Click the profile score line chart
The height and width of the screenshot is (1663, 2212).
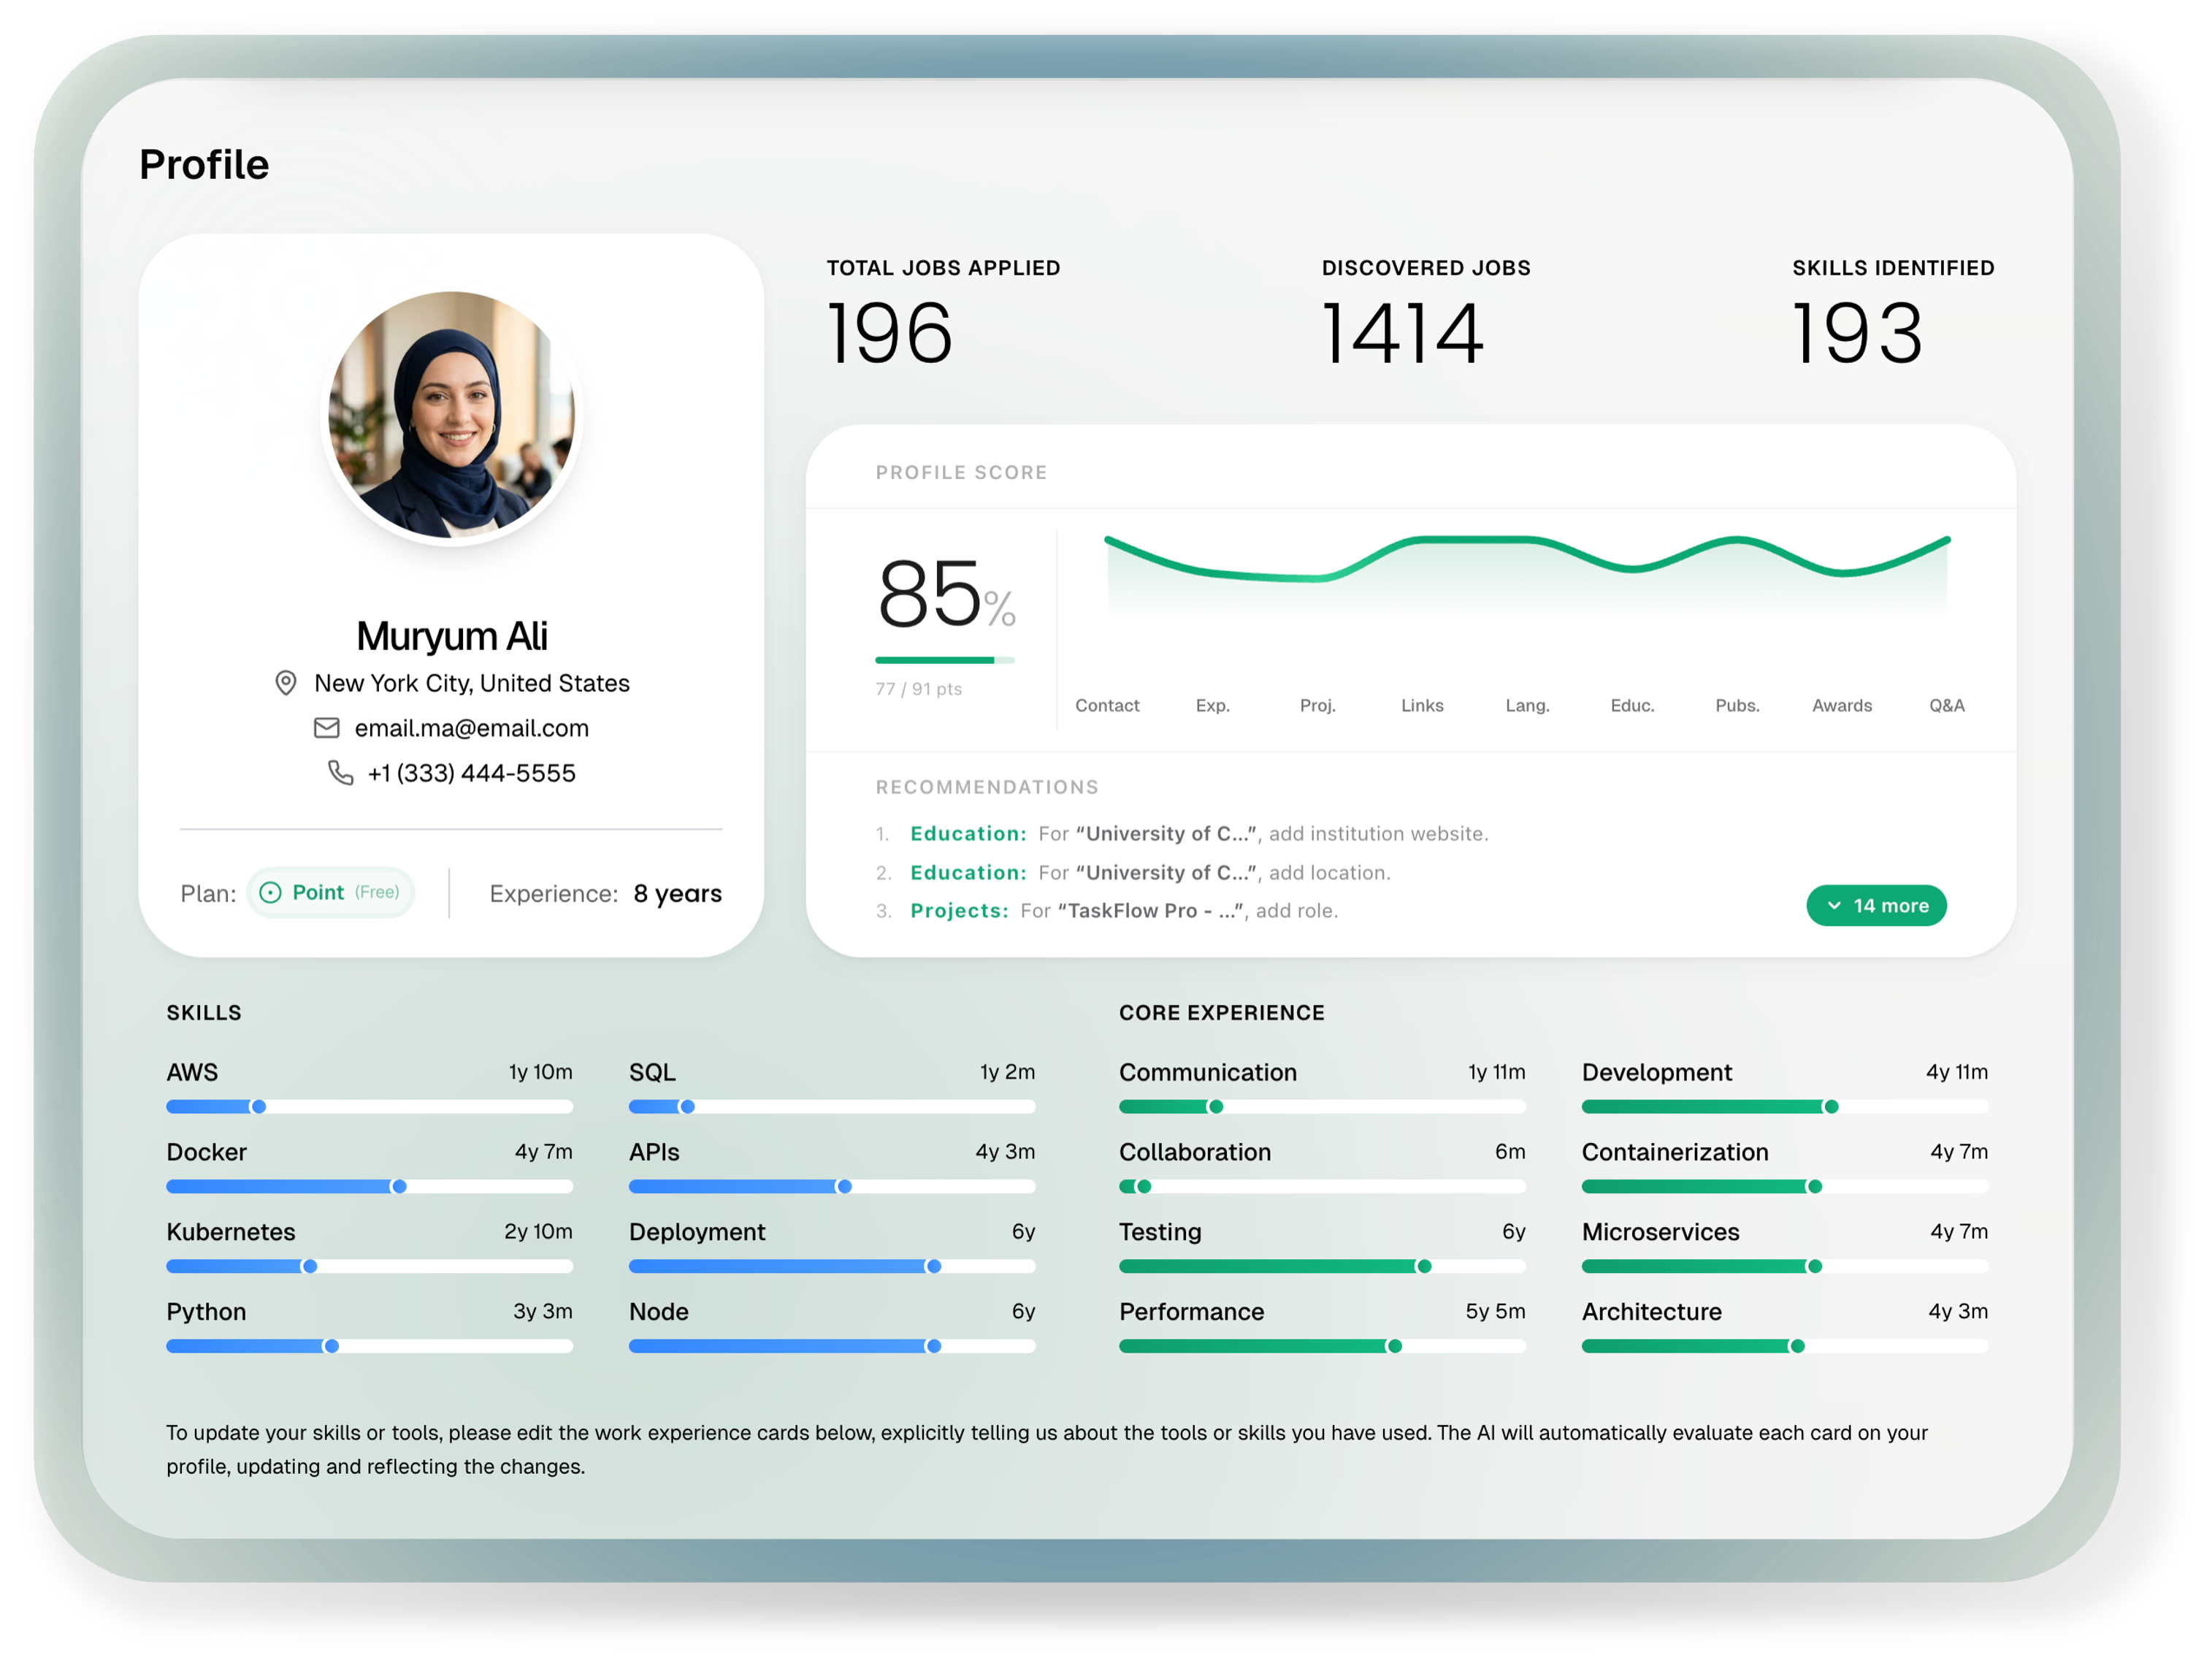(1527, 575)
